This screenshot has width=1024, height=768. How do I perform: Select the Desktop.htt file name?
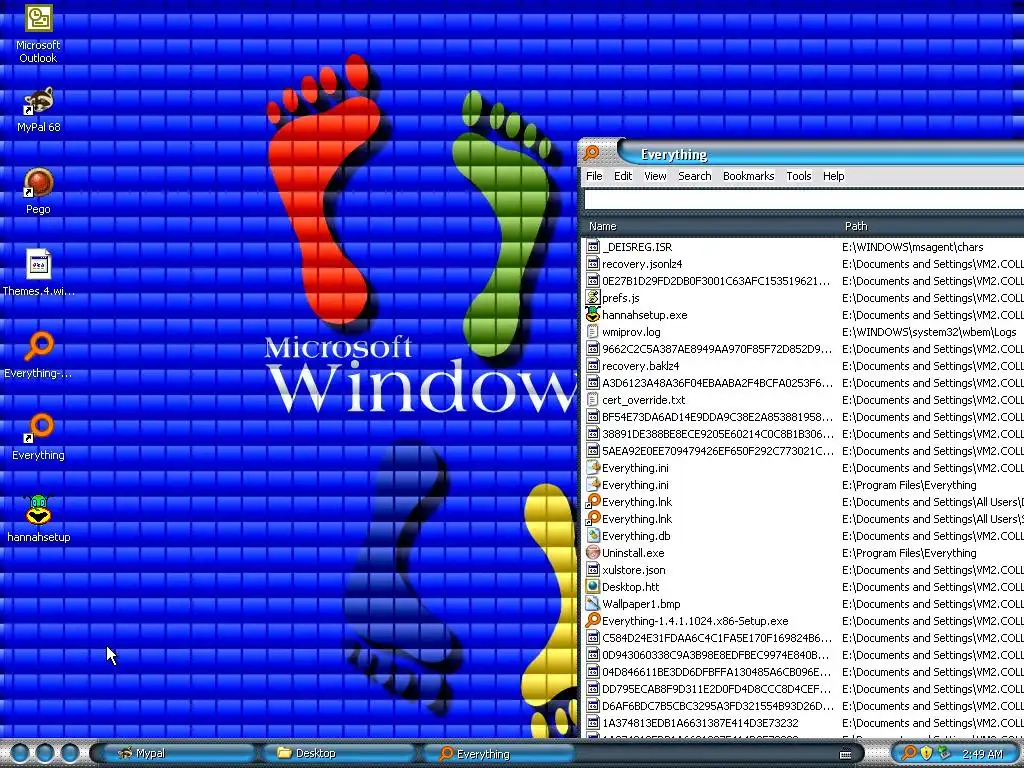630,586
